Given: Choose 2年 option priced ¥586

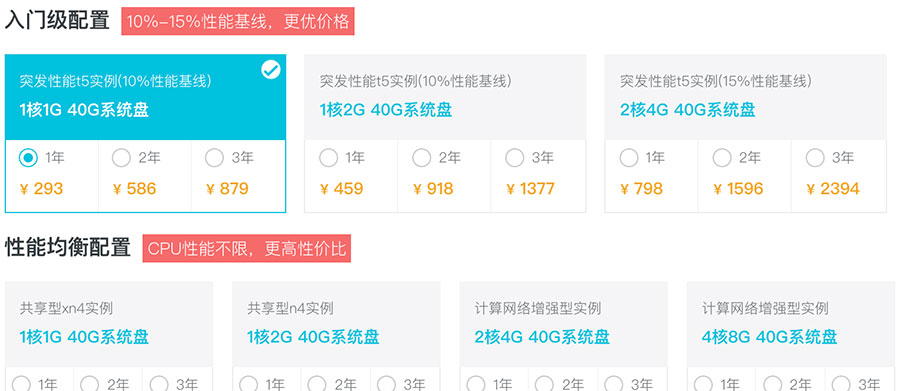Looking at the screenshot, I should coord(121,157).
